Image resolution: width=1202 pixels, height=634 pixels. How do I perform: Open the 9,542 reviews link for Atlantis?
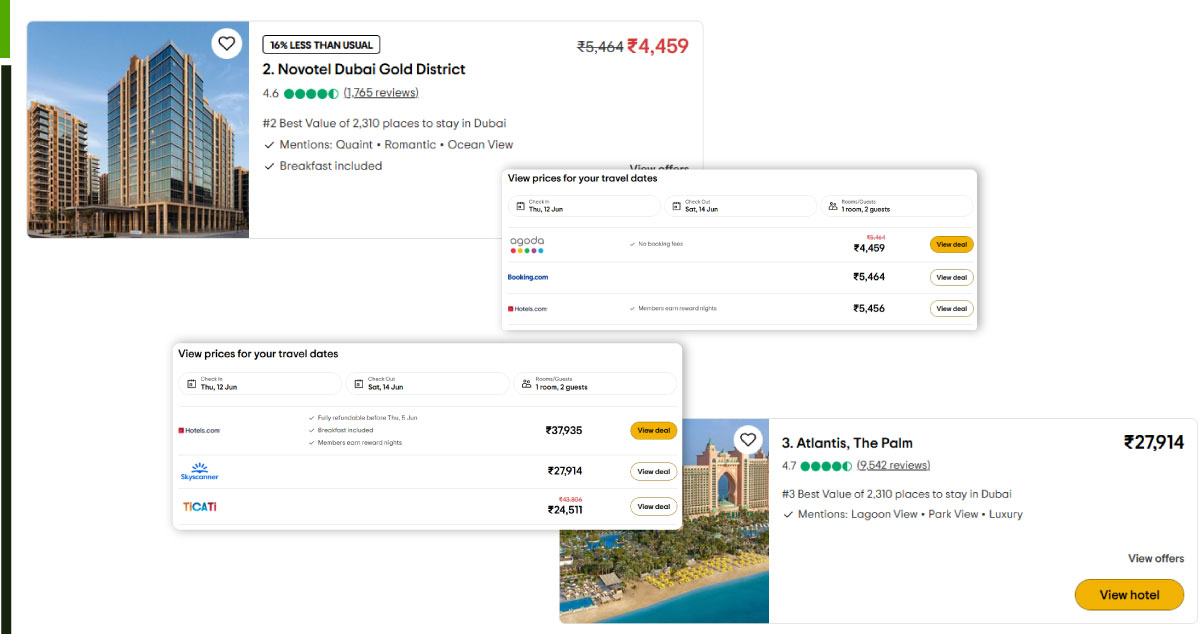pos(892,465)
